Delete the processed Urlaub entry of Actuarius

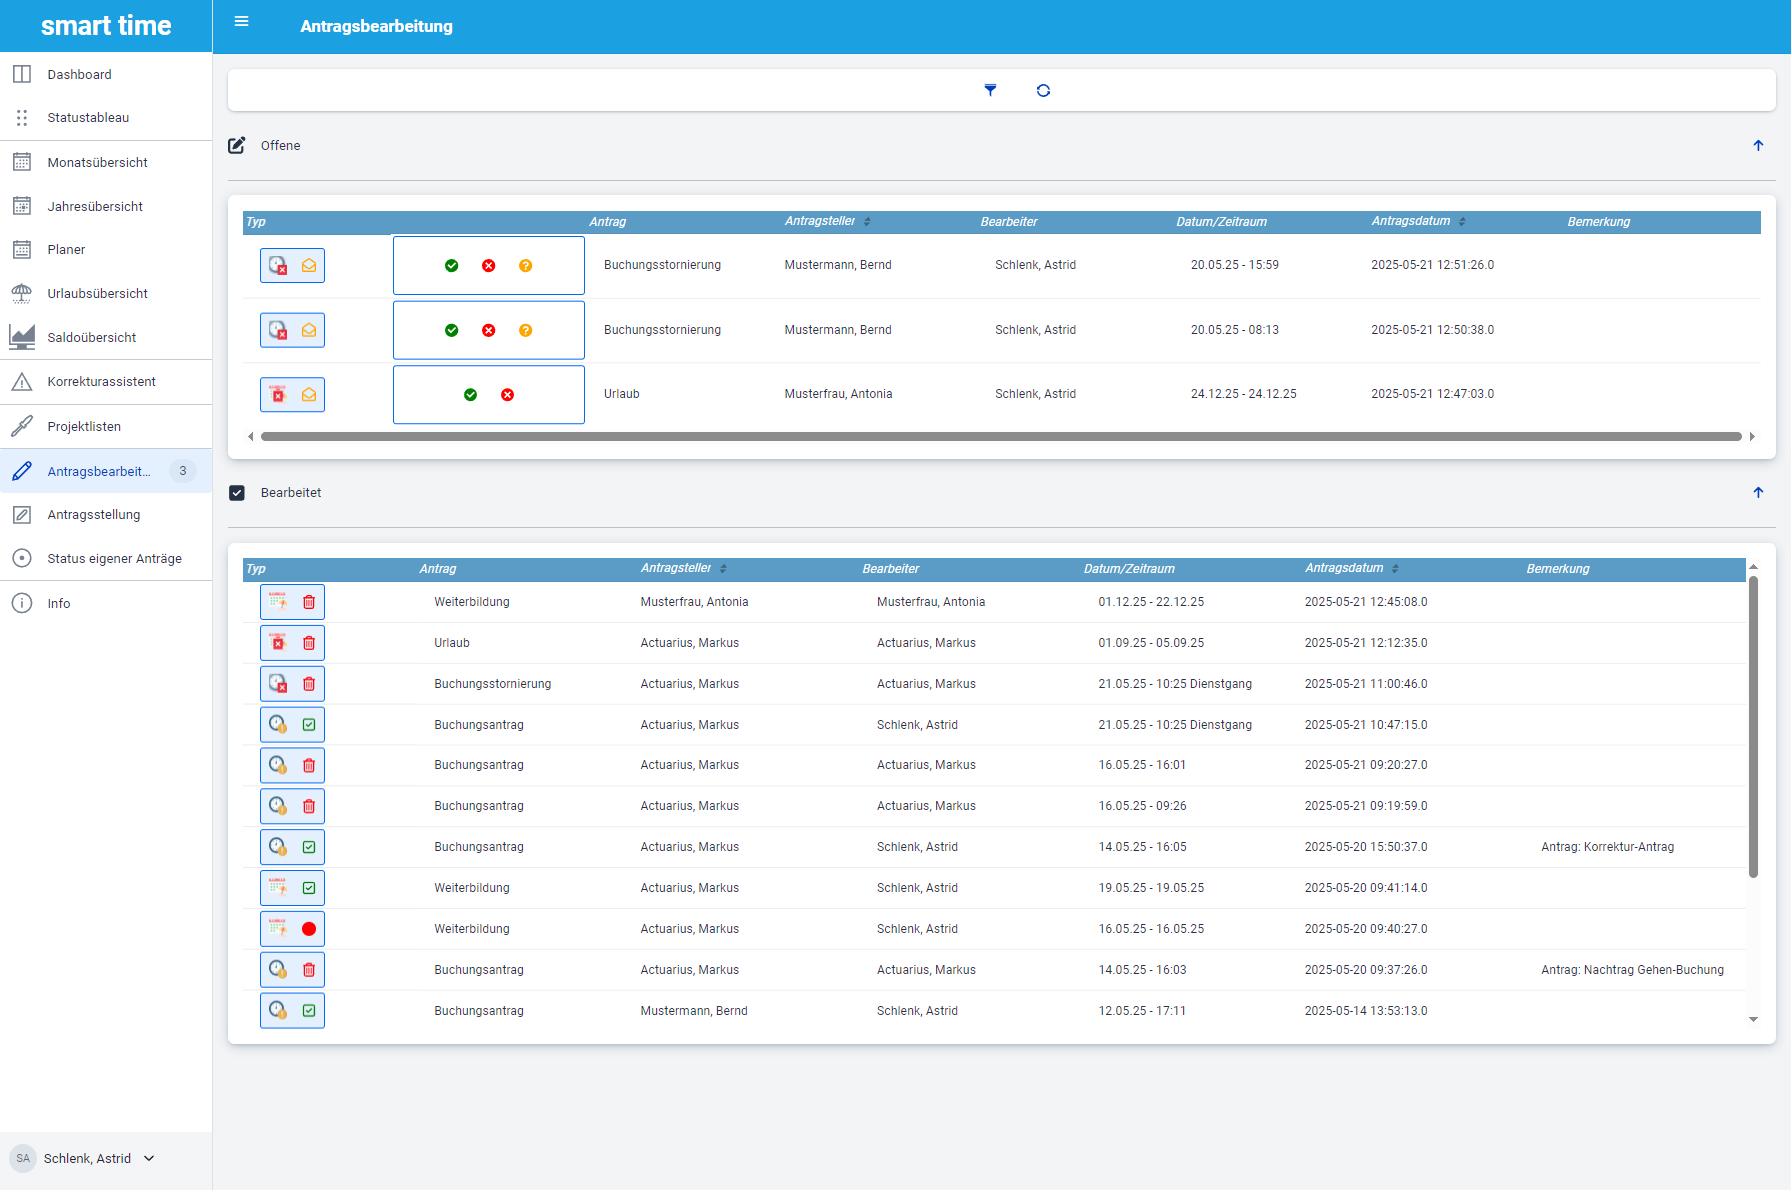coord(309,643)
